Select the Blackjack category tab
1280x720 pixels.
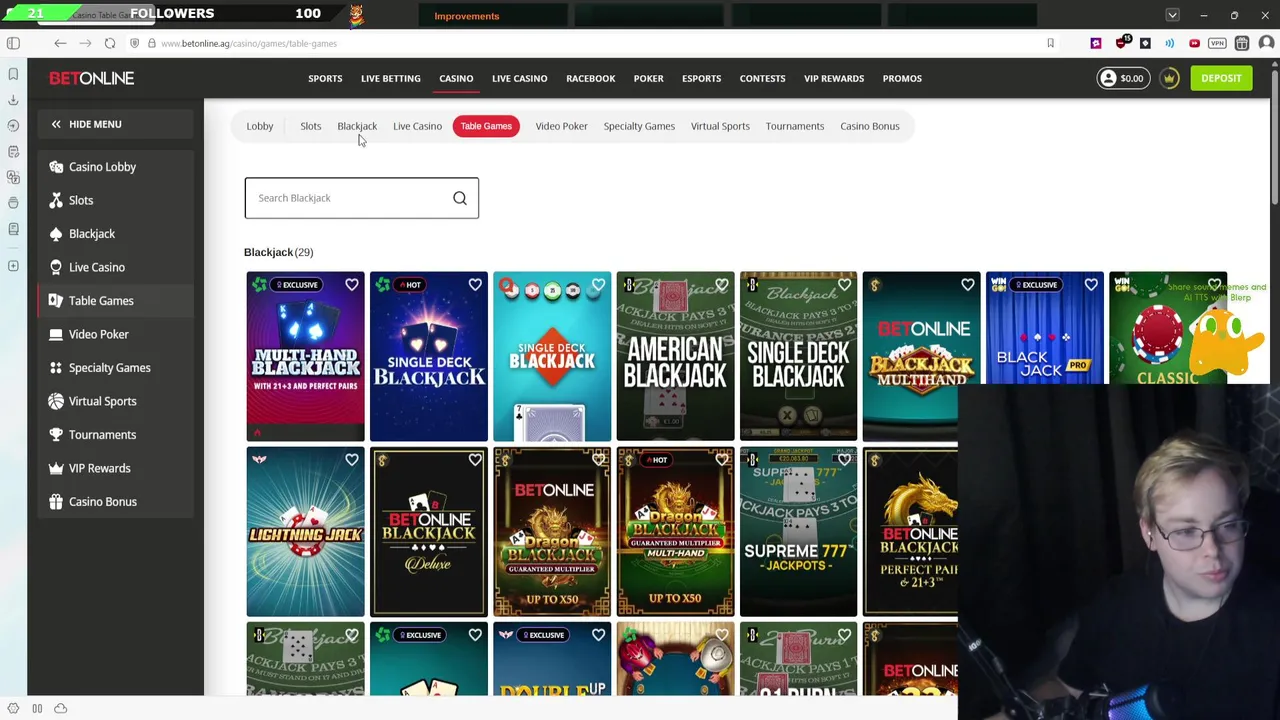coord(357,126)
